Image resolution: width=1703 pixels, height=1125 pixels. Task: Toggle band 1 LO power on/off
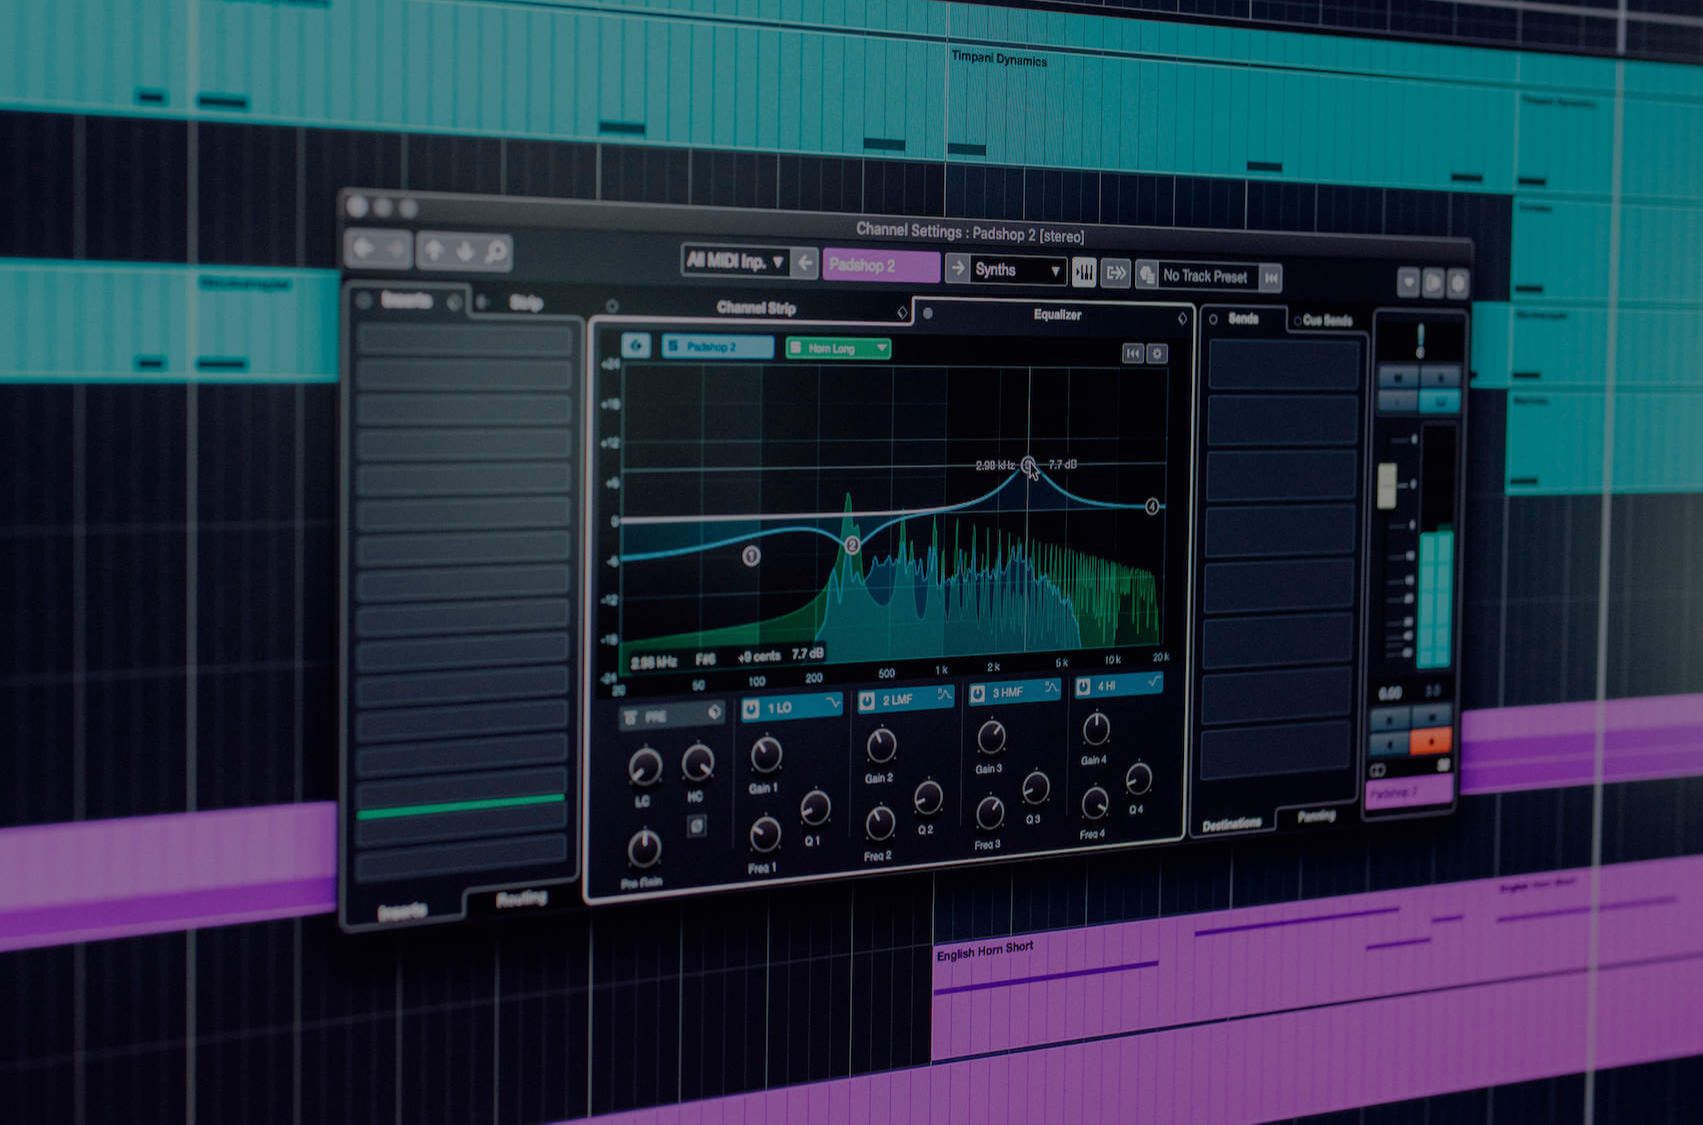751,709
